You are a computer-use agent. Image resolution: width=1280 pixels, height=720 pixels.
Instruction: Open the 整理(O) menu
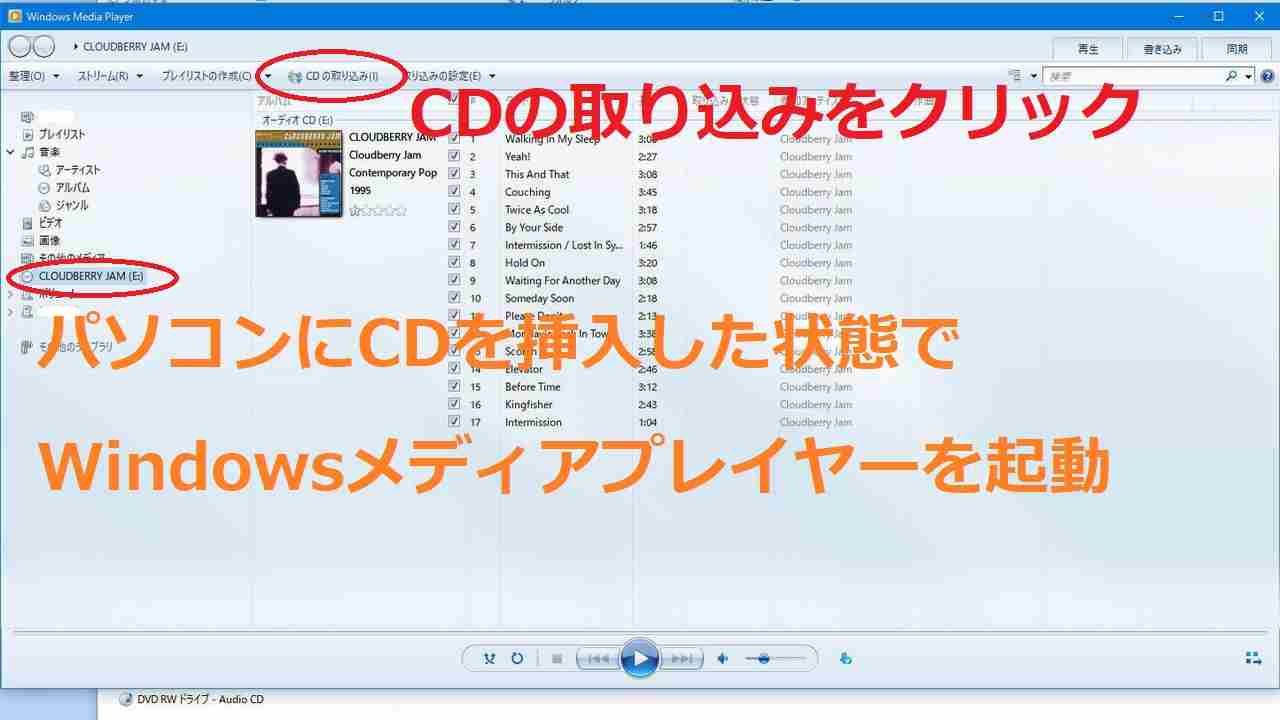pyautogui.click(x=34, y=76)
